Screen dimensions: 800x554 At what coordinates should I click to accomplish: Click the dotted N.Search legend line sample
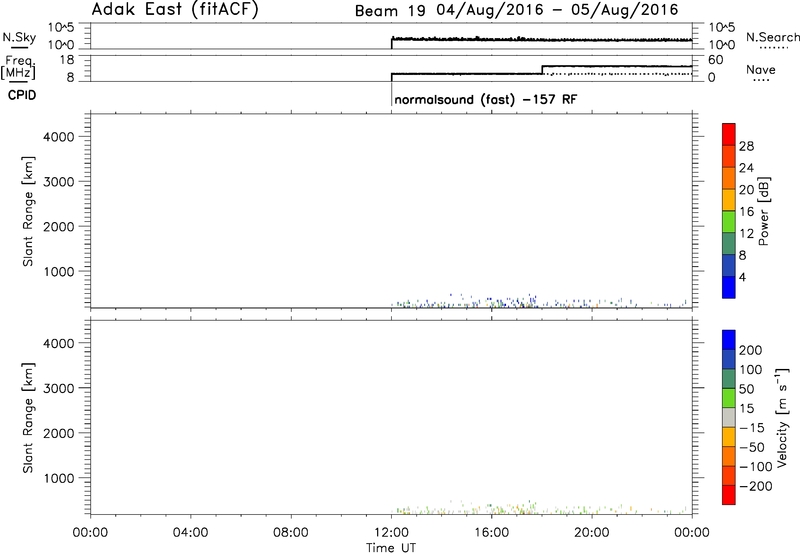click(774, 48)
